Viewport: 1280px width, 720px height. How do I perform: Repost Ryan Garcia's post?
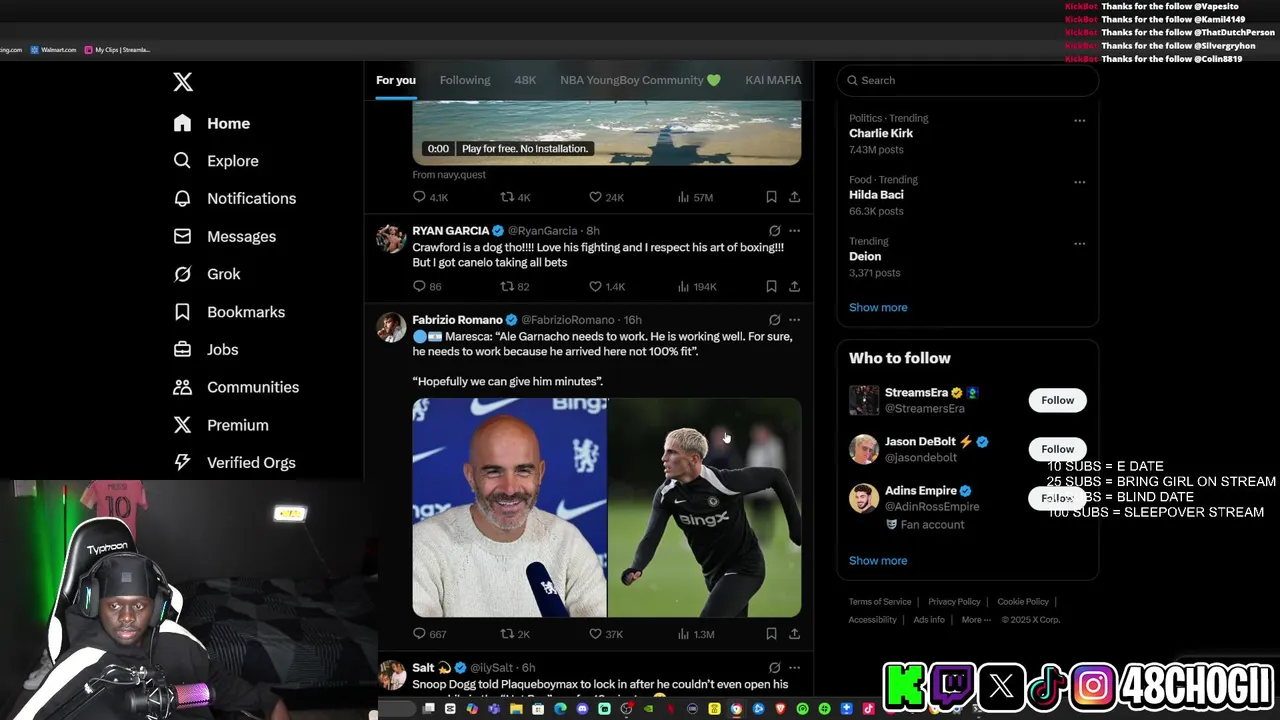click(x=514, y=286)
